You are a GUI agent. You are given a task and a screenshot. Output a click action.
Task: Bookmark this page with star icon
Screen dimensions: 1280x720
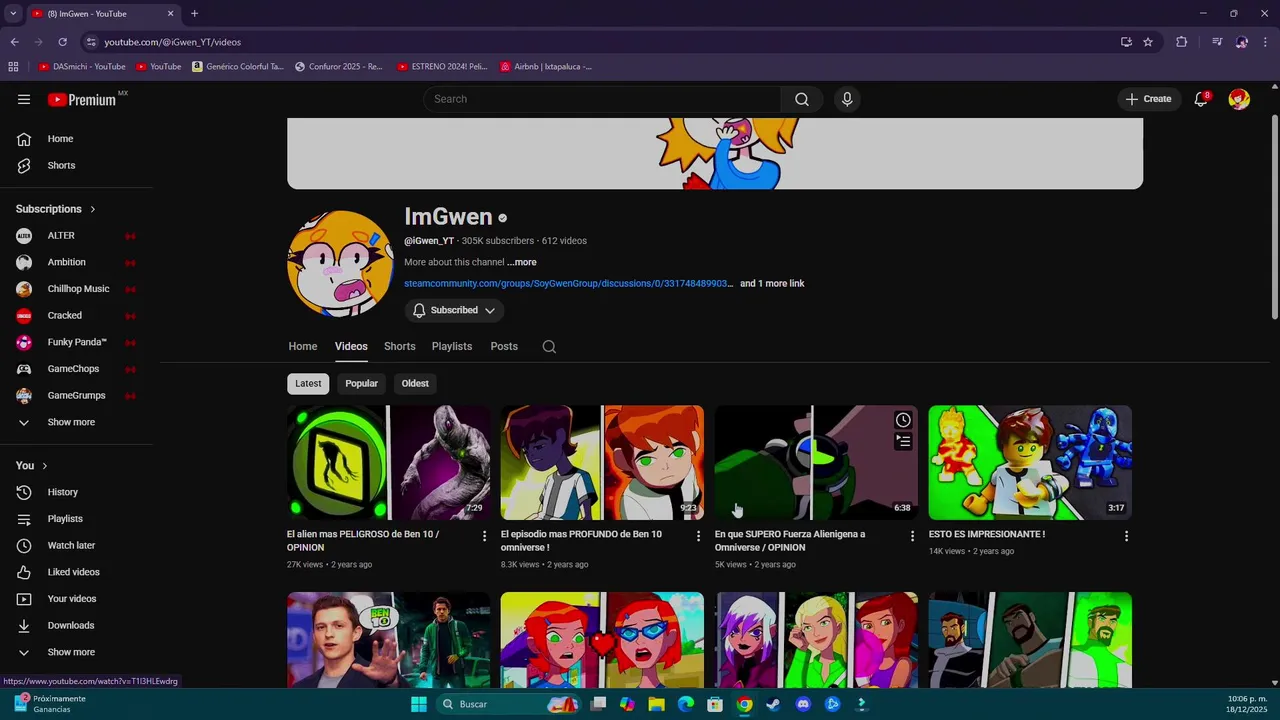tap(1148, 42)
